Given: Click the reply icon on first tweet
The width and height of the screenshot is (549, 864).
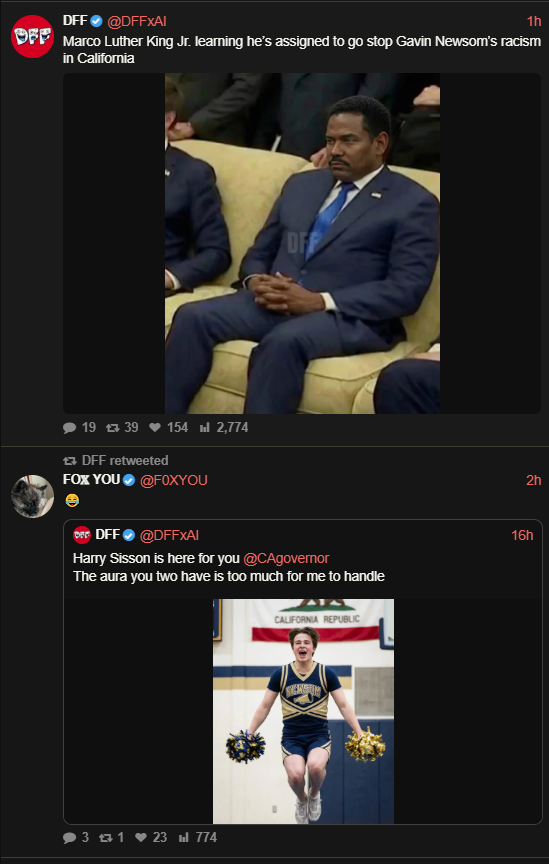Looking at the screenshot, I should tap(69, 428).
